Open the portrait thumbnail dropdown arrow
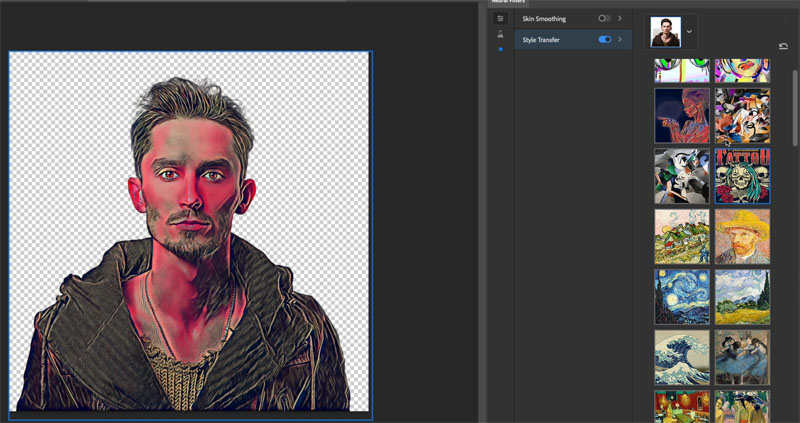The image size is (800, 423). coord(689,32)
